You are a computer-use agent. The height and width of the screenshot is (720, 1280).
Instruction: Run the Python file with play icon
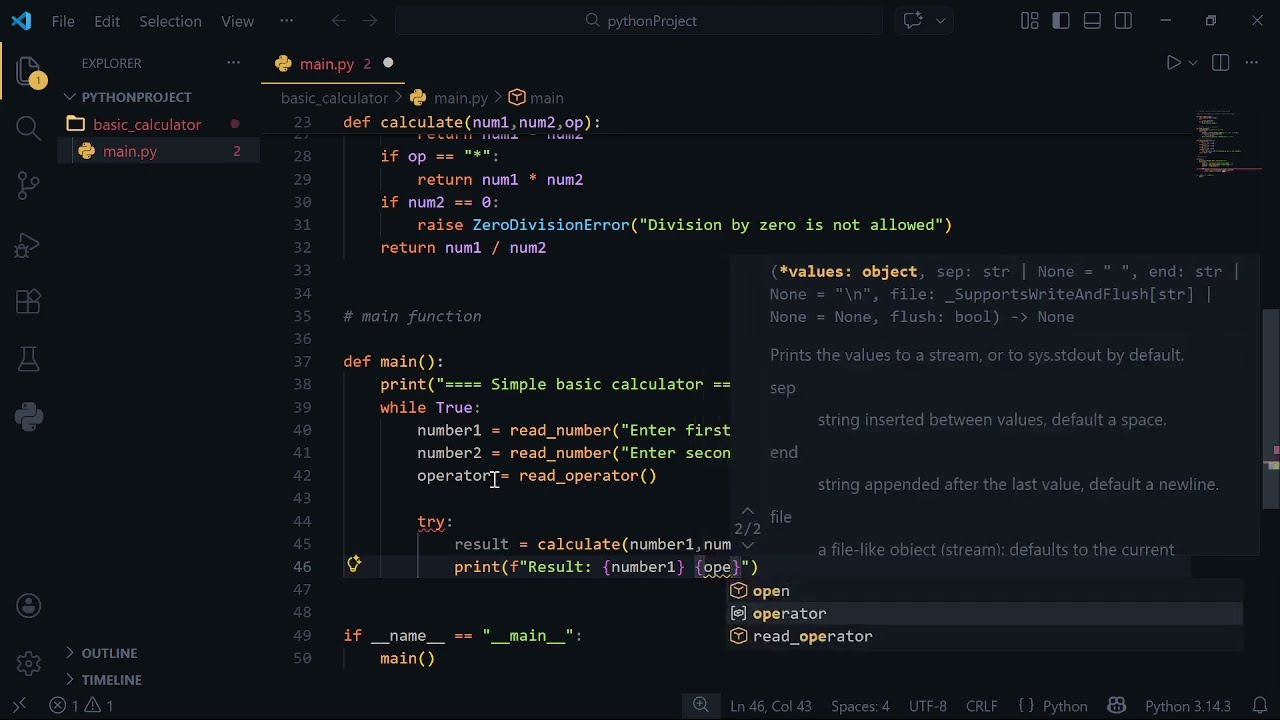(x=1173, y=63)
